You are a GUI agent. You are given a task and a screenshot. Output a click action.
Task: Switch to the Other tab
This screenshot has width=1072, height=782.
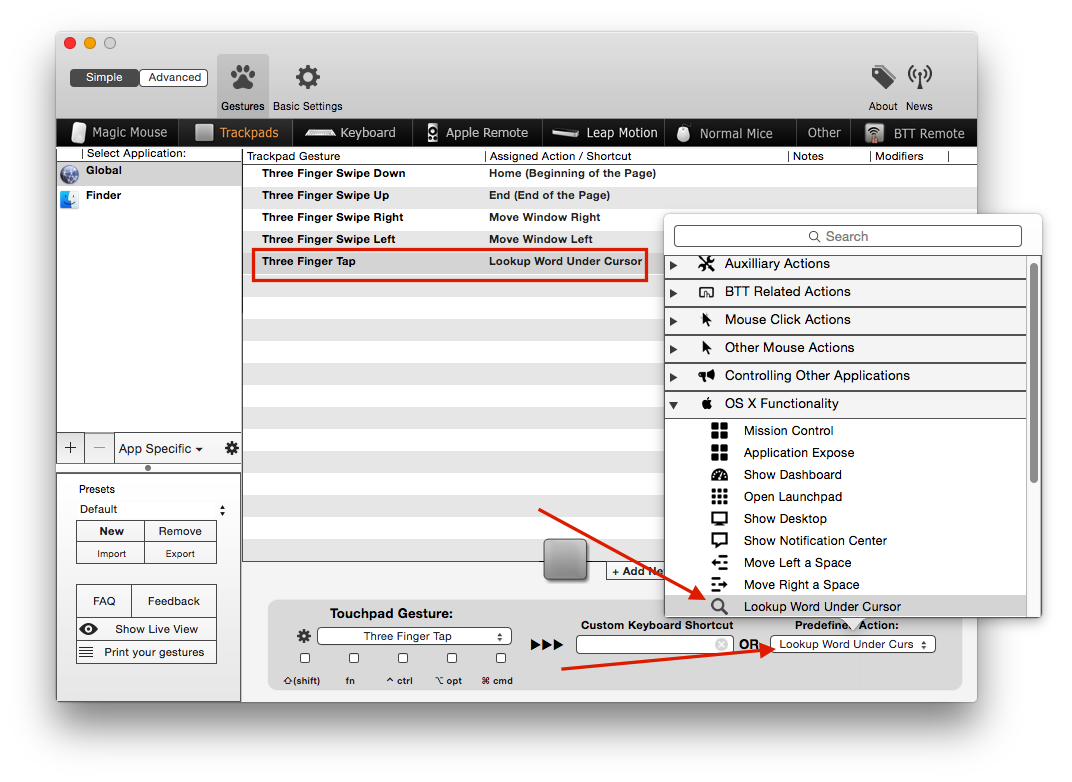coord(824,133)
